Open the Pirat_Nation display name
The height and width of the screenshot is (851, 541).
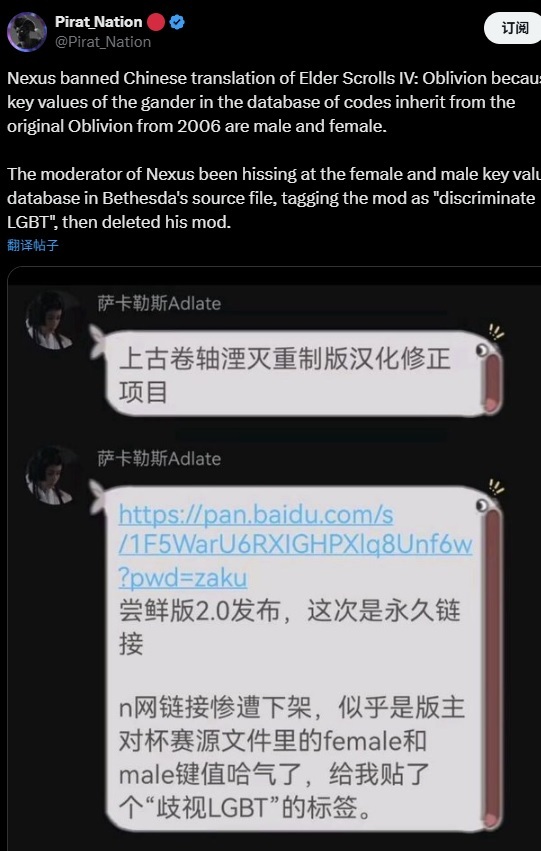[x=98, y=22]
